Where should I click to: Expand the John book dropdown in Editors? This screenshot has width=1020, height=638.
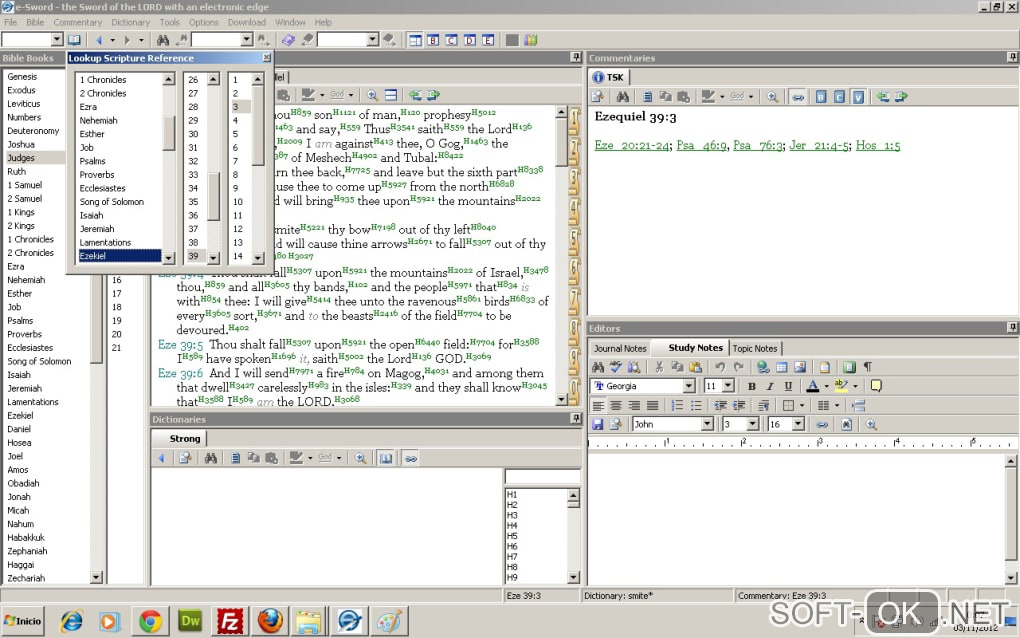pos(707,424)
